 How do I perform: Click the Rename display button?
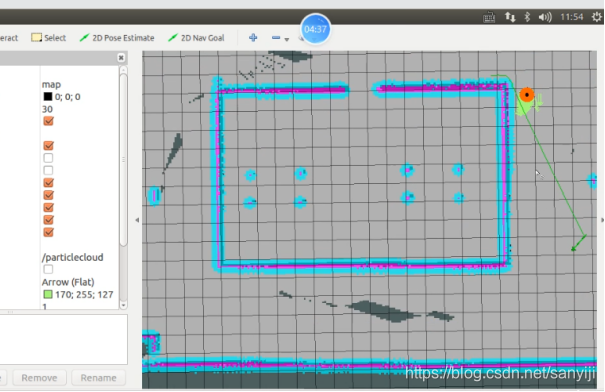point(98,378)
